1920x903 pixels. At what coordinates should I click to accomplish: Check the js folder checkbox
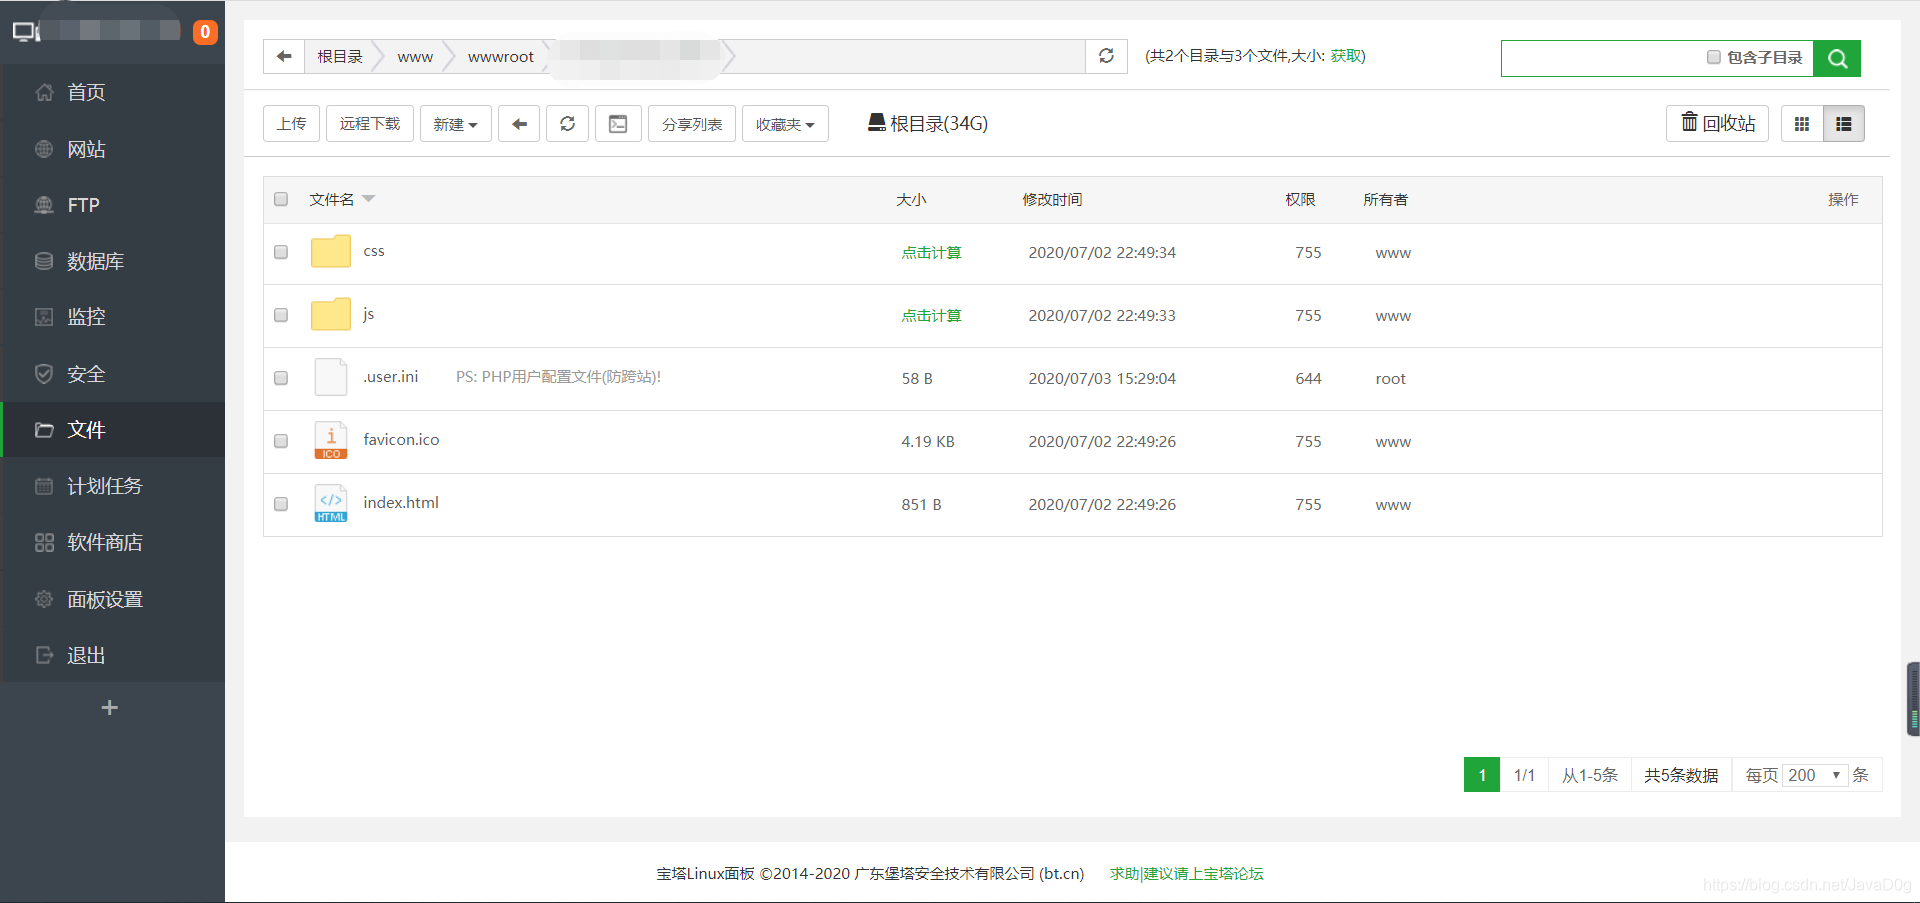point(281,315)
